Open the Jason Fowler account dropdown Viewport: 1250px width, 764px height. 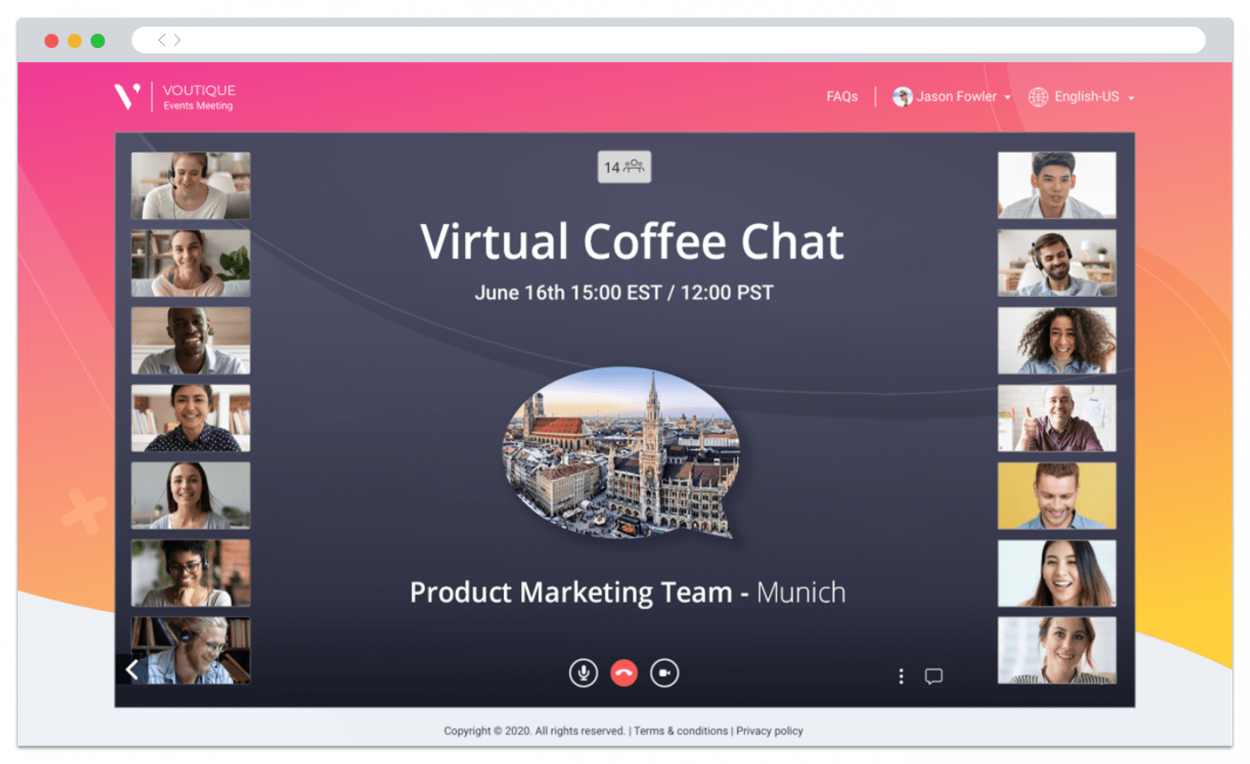952,97
